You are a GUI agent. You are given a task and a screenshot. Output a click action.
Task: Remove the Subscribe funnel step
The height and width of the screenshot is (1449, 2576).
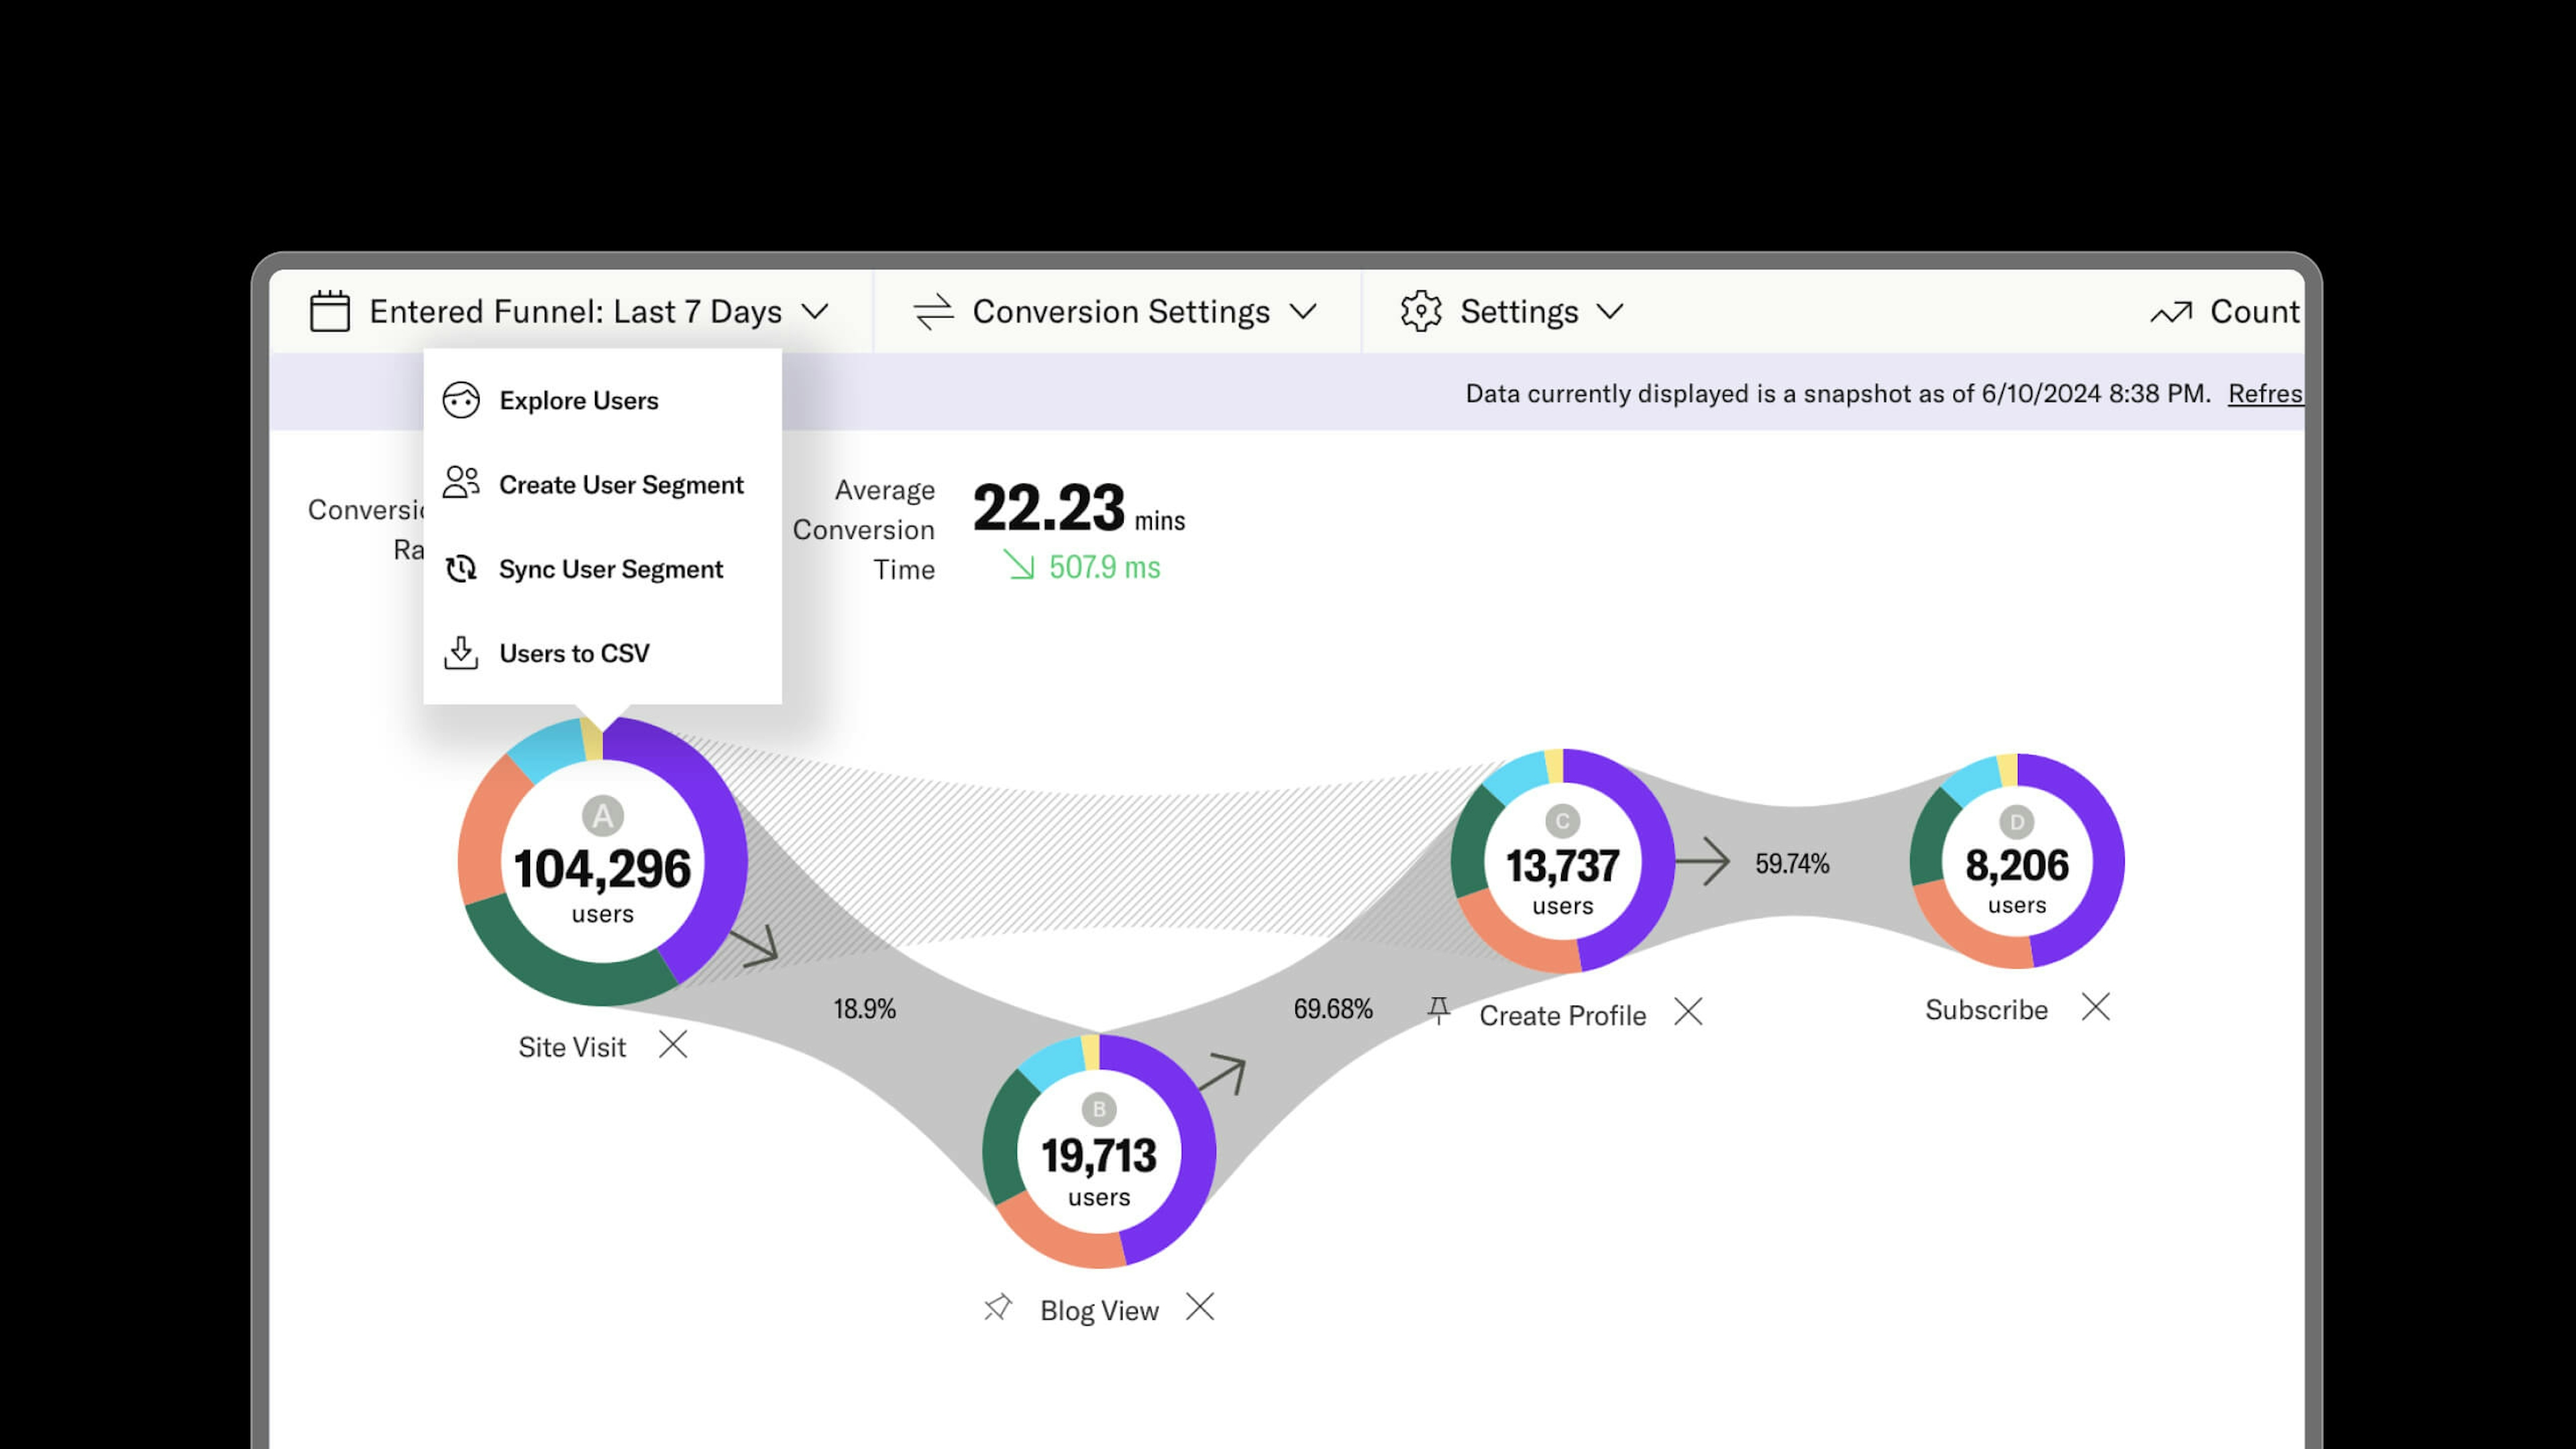(x=2095, y=1007)
